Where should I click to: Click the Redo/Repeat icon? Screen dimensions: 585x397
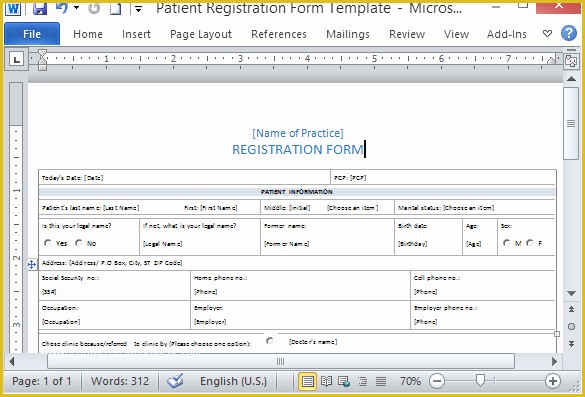click(x=94, y=8)
